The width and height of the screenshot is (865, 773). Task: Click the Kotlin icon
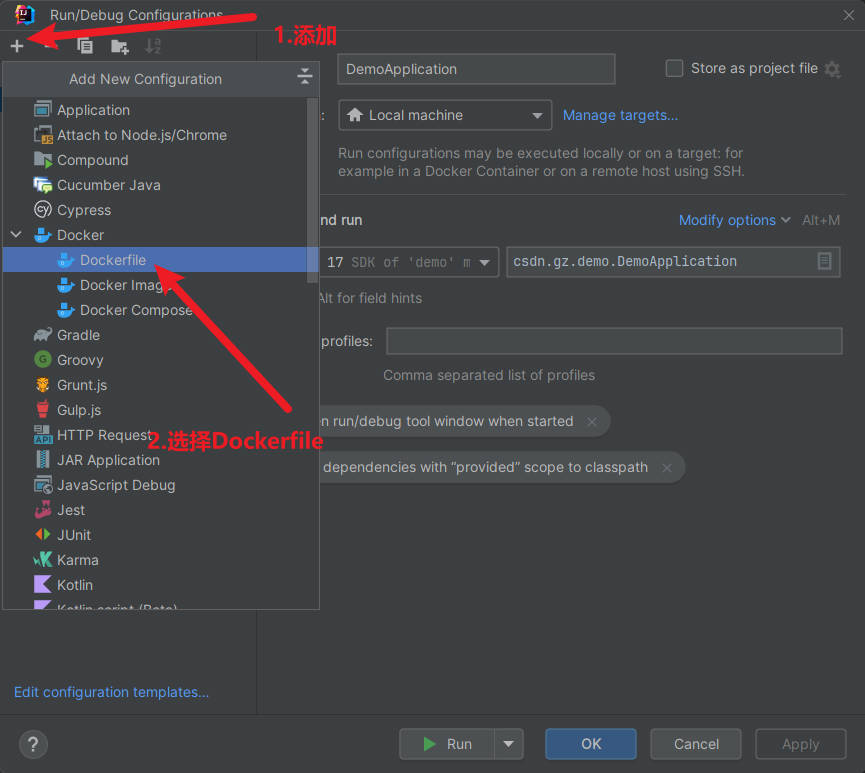click(x=42, y=584)
